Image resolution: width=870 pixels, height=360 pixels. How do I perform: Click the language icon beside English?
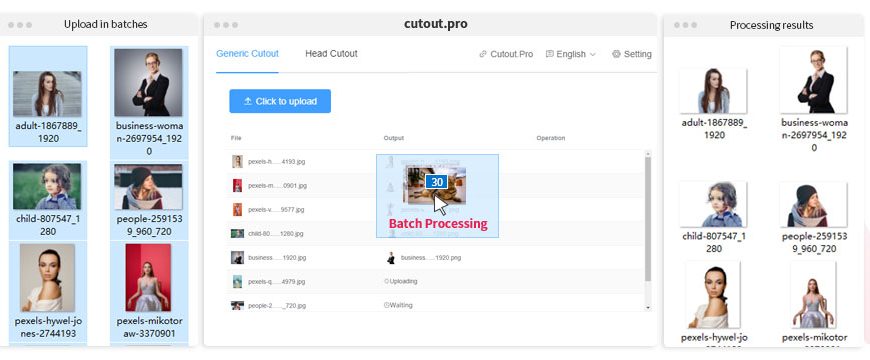(x=549, y=54)
